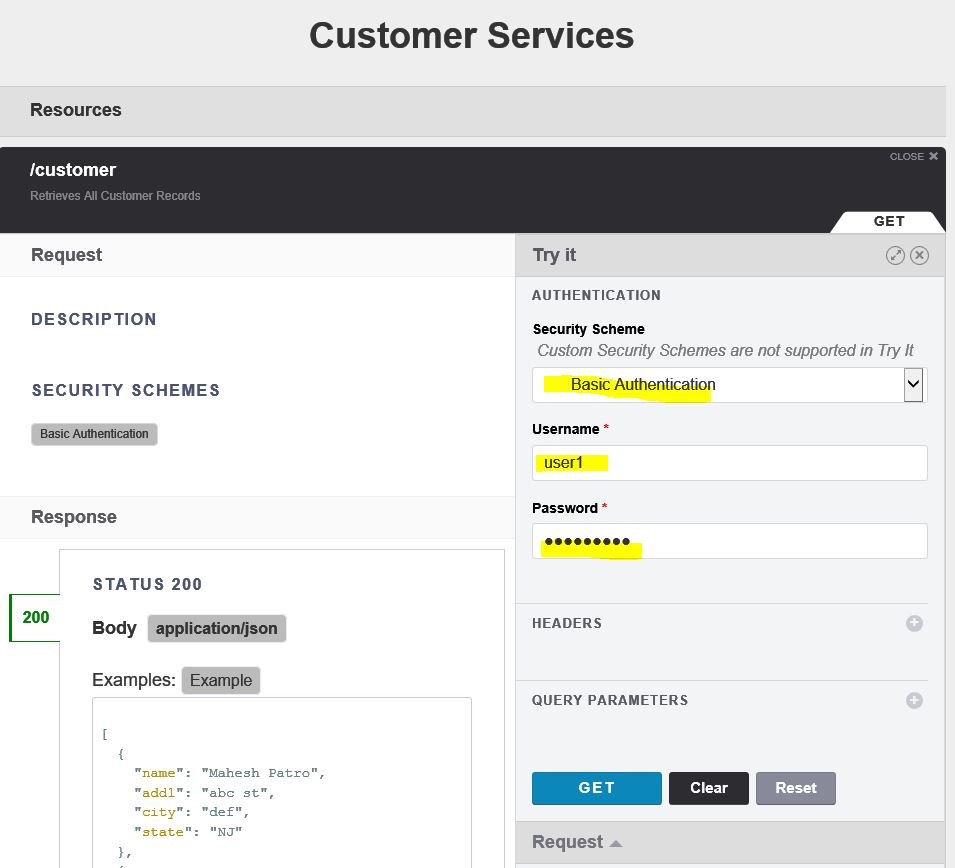Click the Reset button
This screenshot has height=868, width=955.
click(795, 788)
